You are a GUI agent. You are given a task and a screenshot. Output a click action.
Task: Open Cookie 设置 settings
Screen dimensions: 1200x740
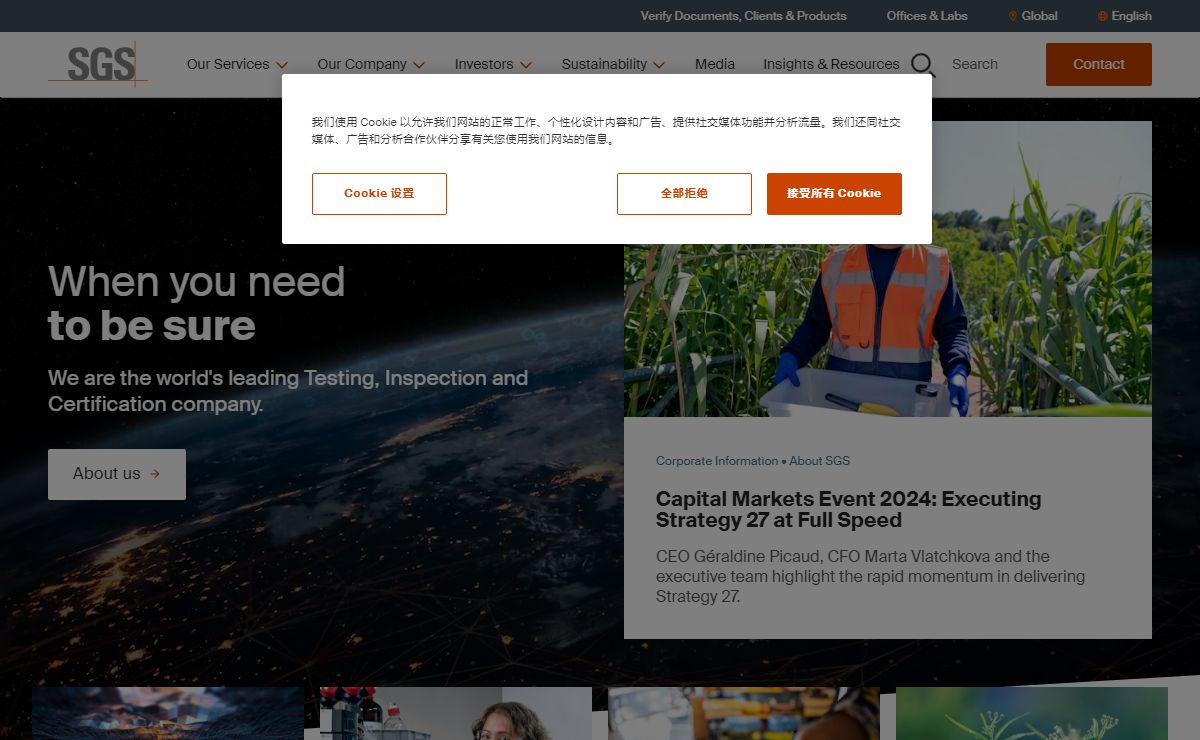[x=379, y=194]
